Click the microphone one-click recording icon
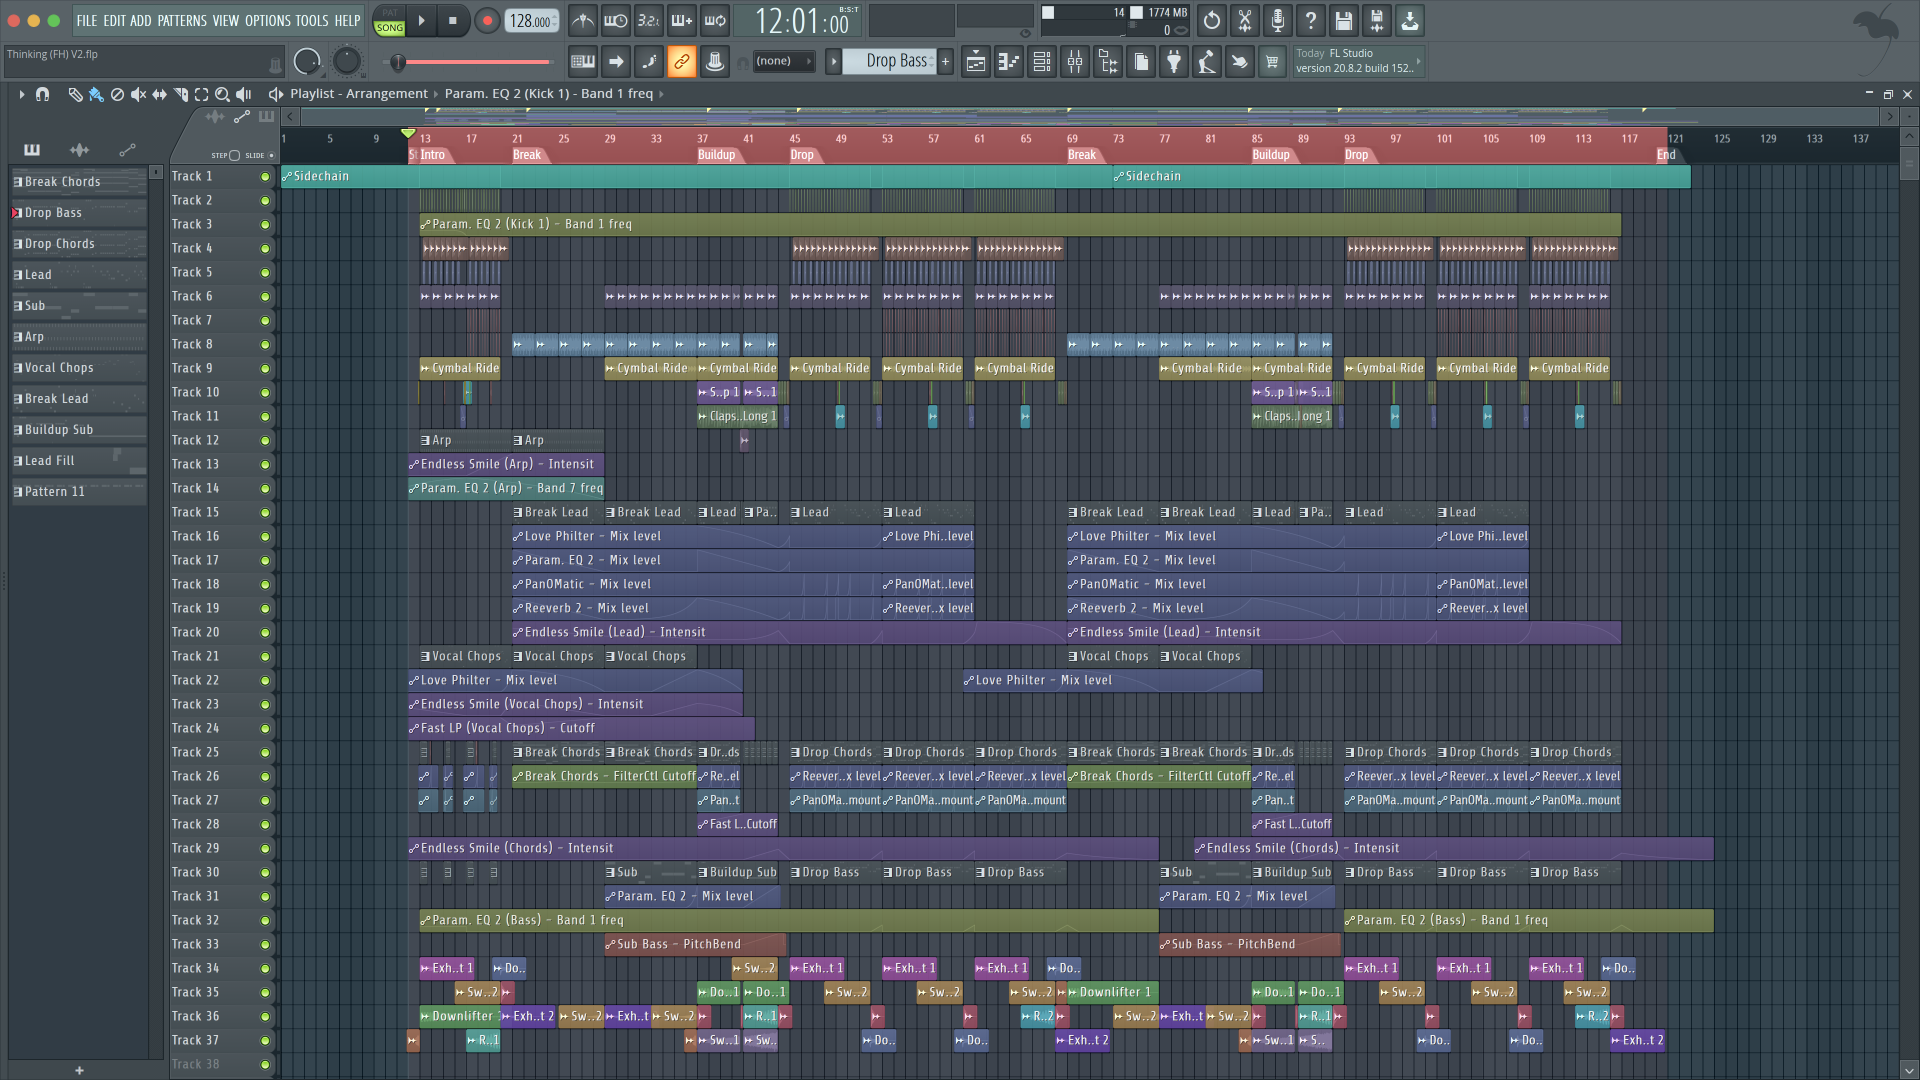This screenshot has height=1080, width=1920. pos(1277,20)
